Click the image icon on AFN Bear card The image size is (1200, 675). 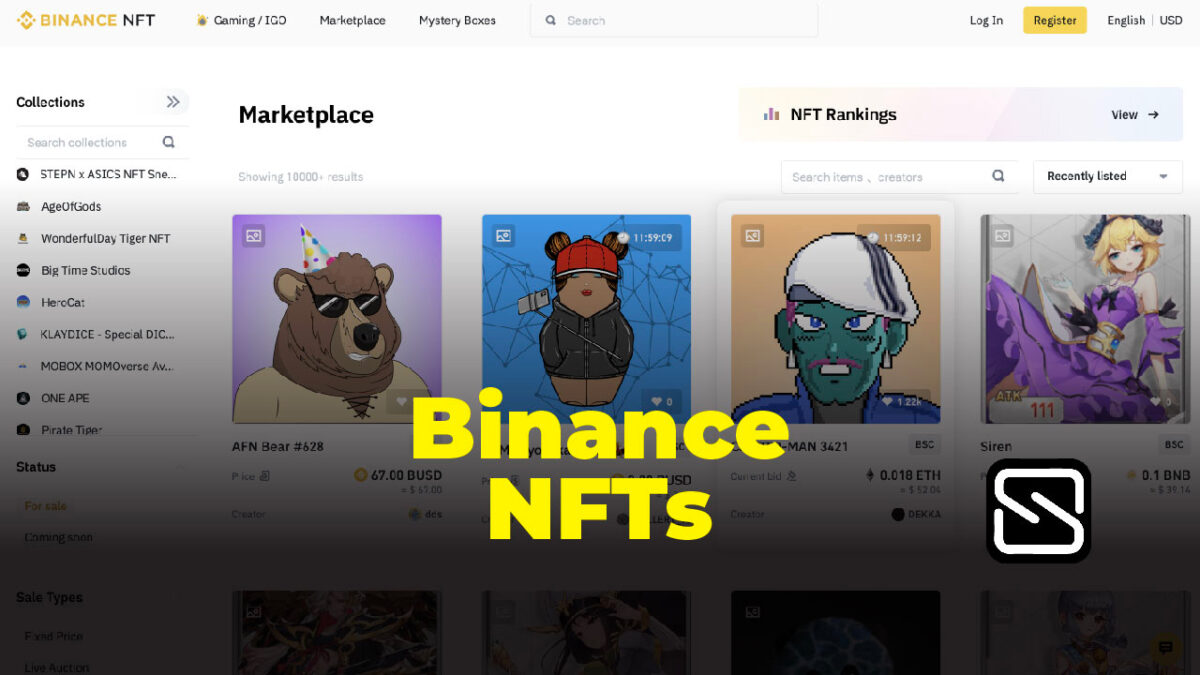coord(254,236)
